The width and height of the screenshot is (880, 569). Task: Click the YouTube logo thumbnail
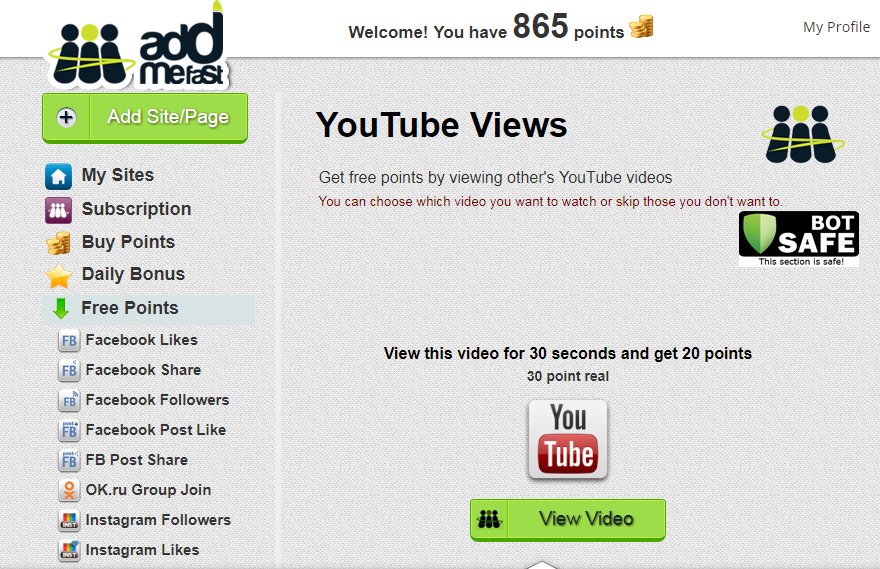tap(568, 439)
